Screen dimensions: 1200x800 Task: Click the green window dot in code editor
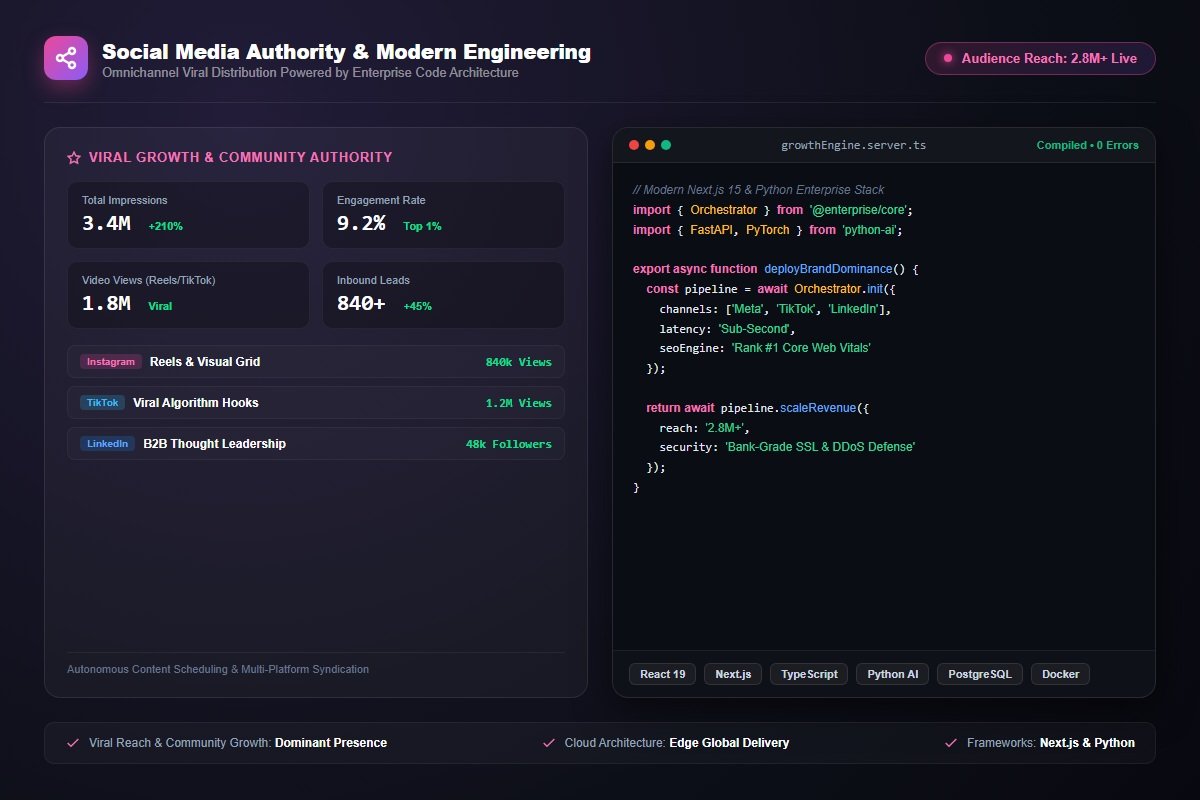coord(666,145)
